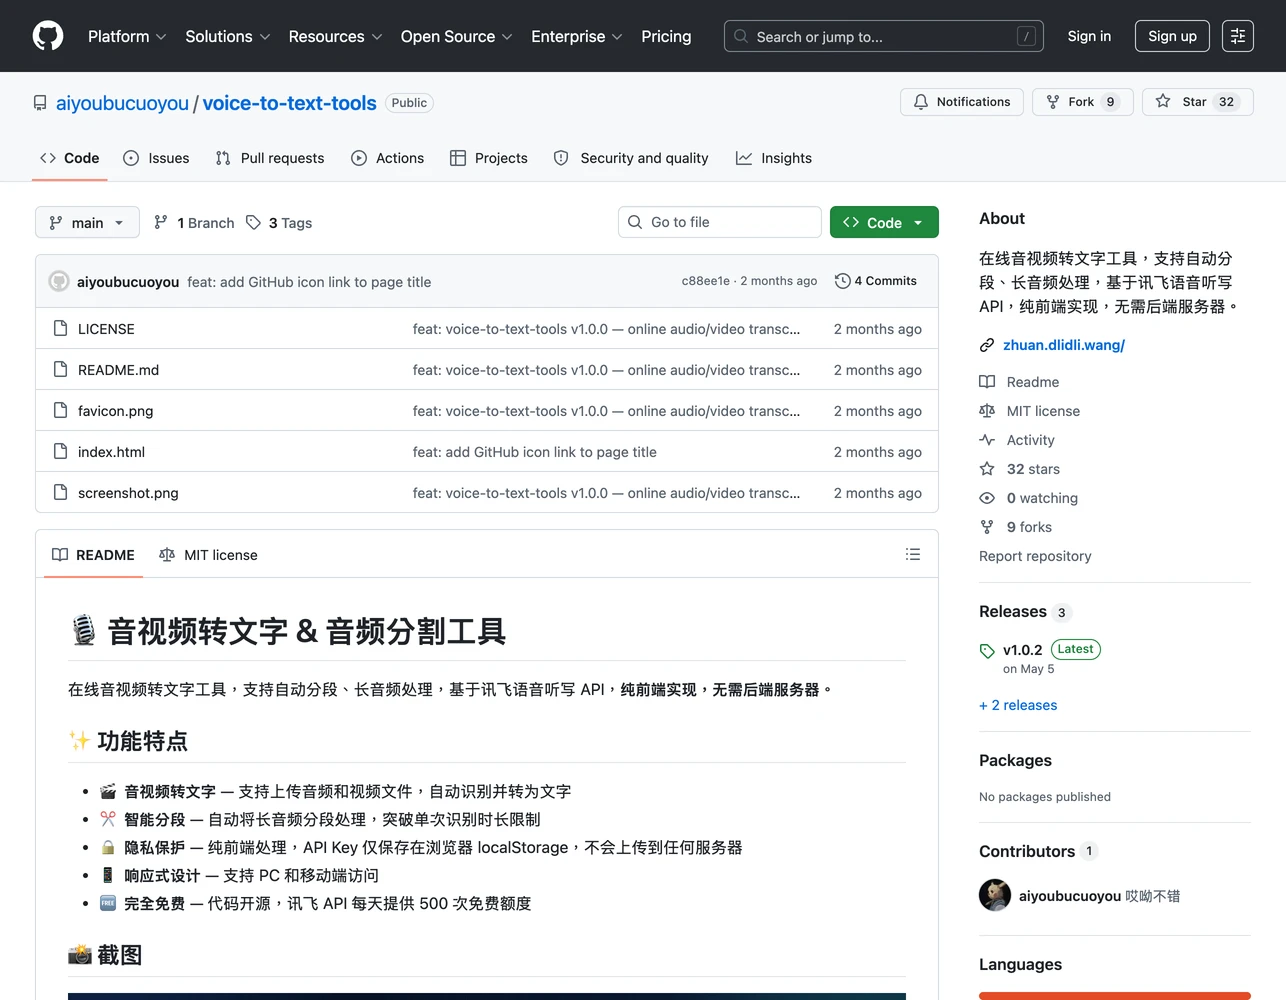The image size is (1286, 1000).
Task: Click the link icon beside website URL
Action: [987, 345]
